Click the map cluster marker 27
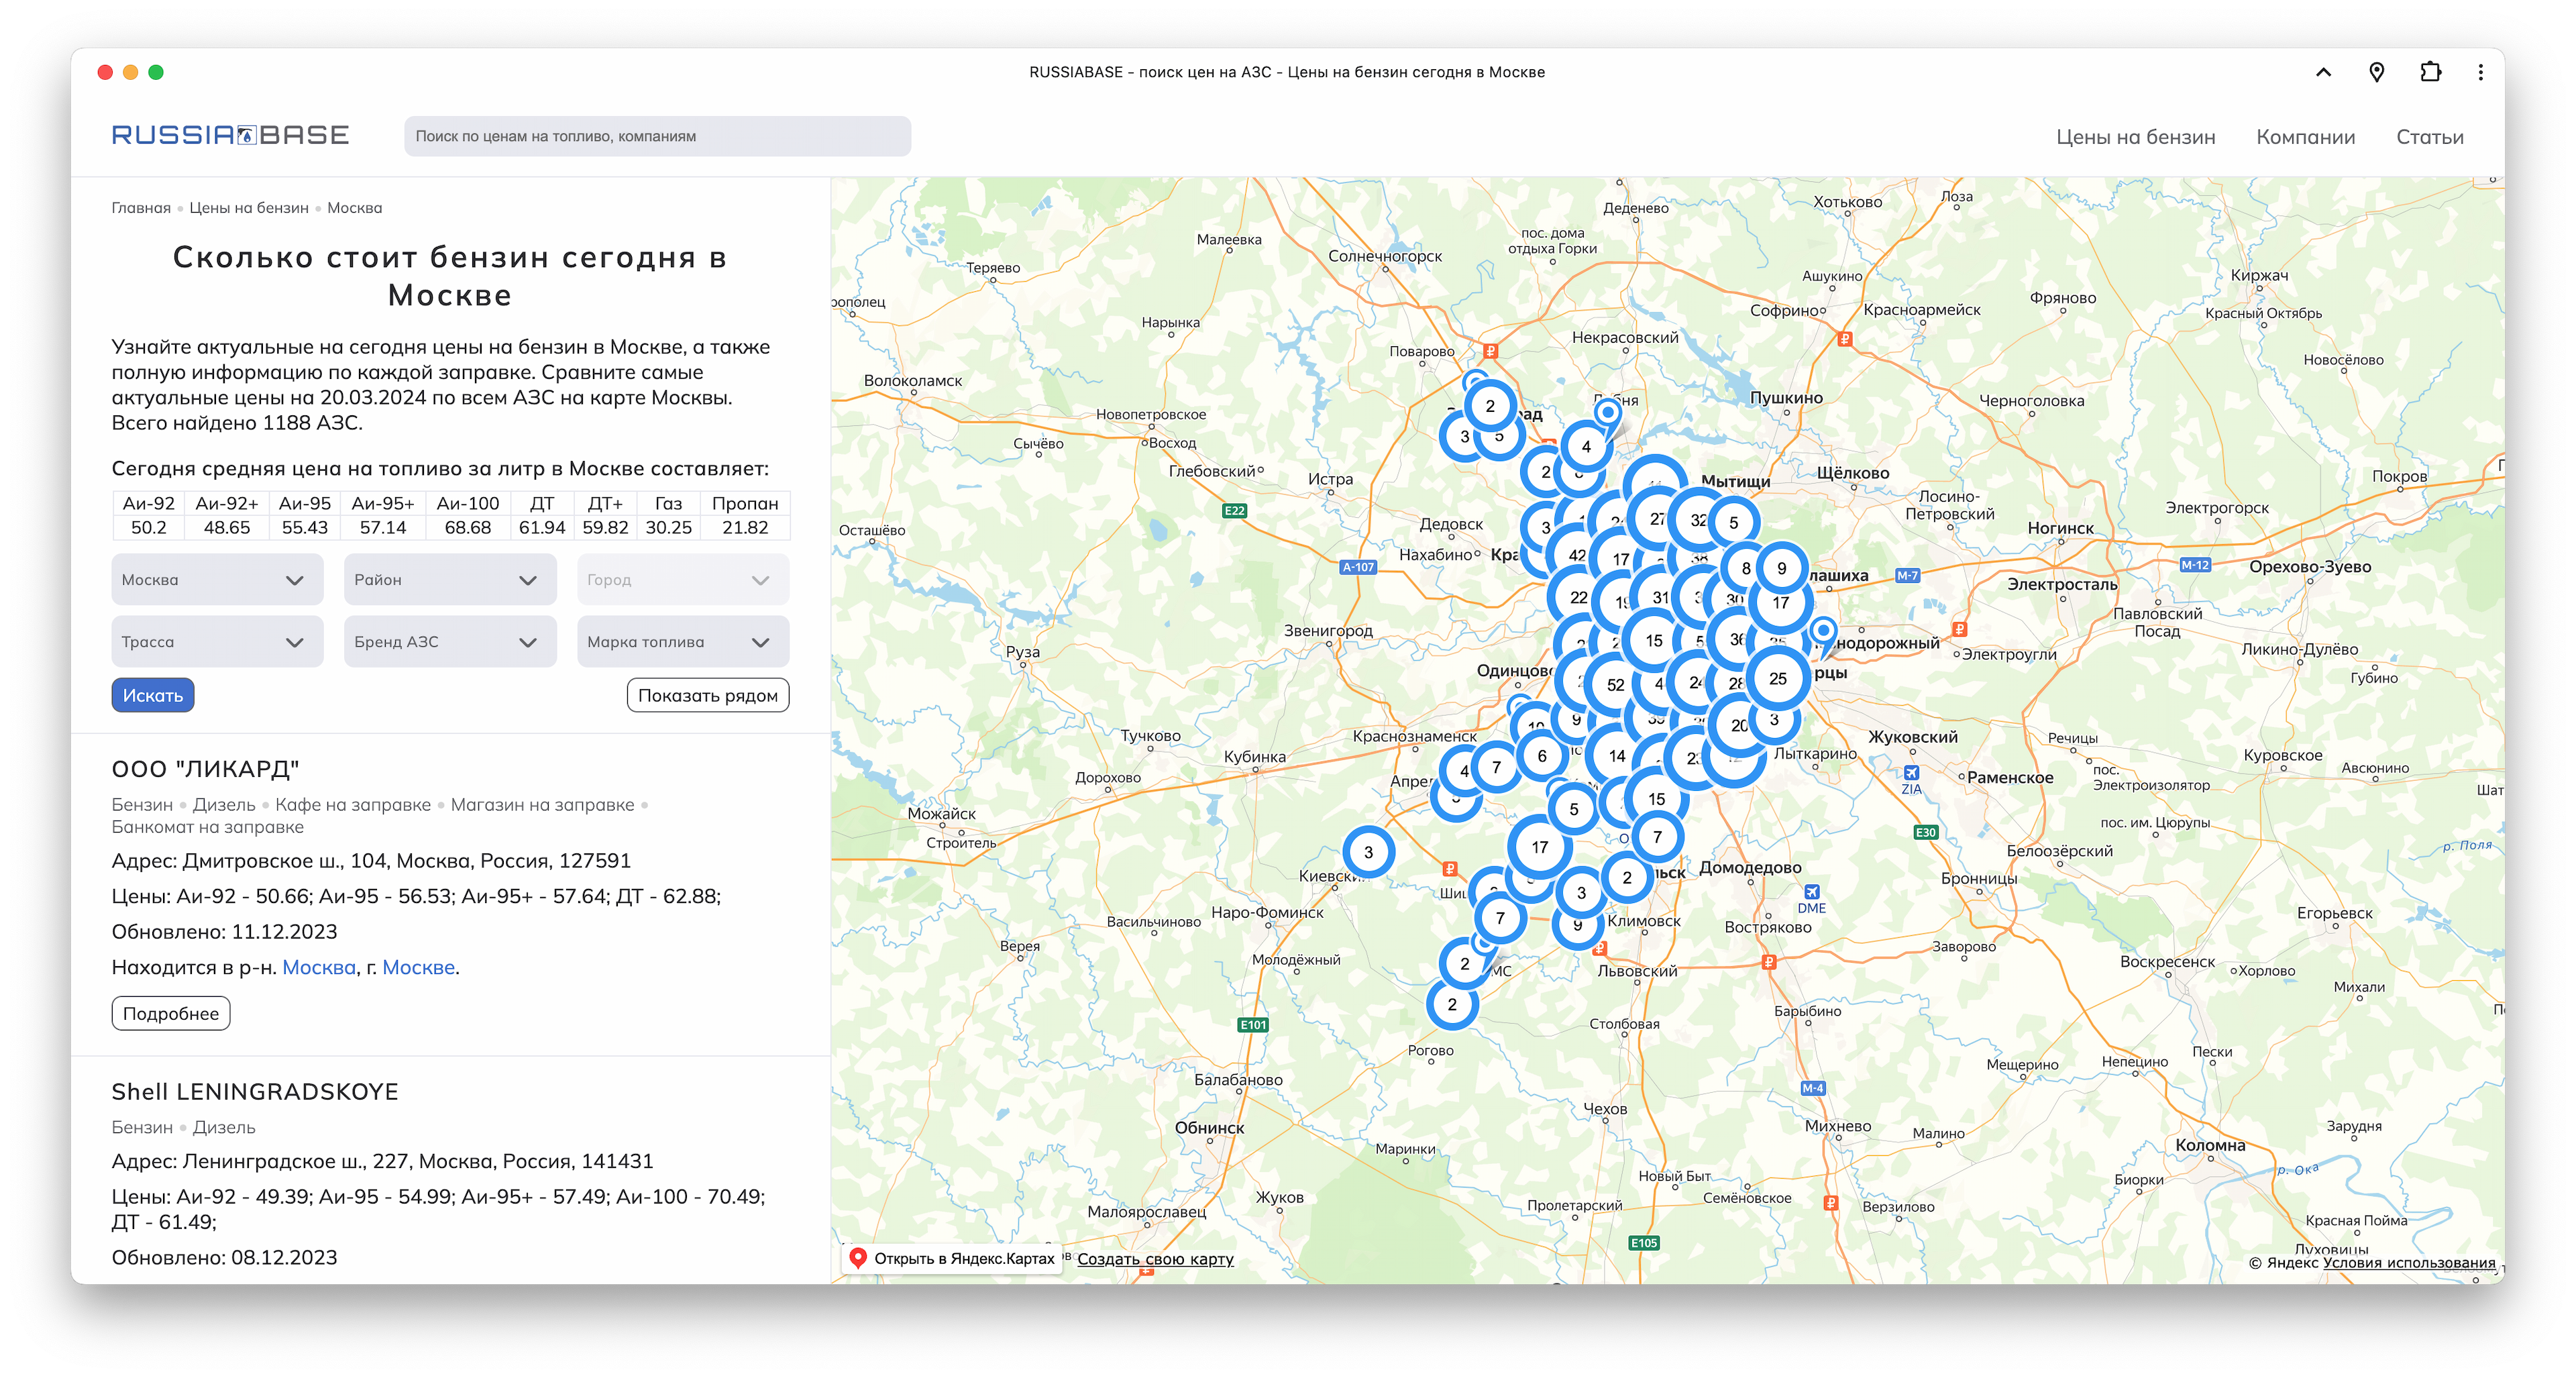This screenshot has height=1378, width=2576. 1657,518
